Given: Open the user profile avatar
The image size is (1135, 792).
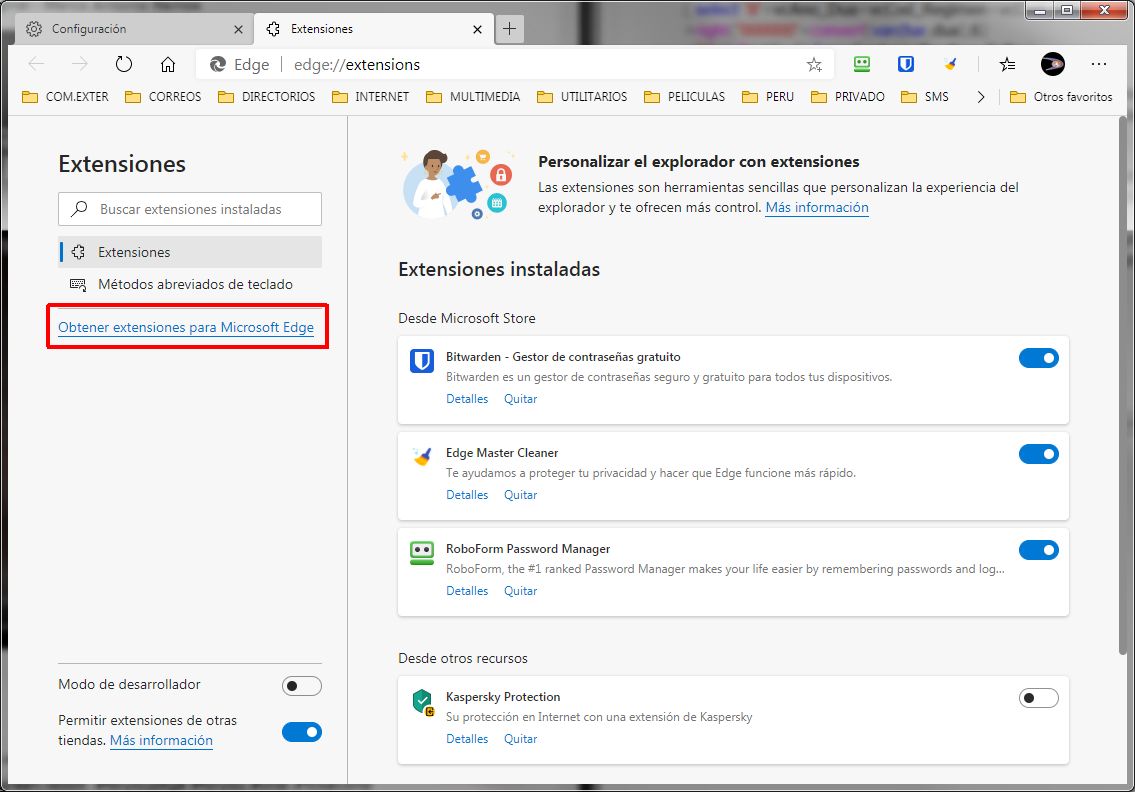Looking at the screenshot, I should (1052, 64).
